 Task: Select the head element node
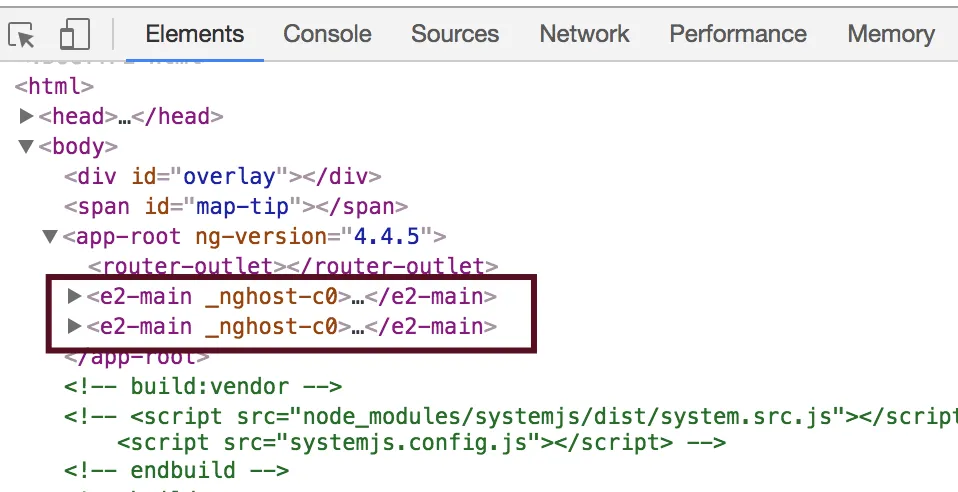pyautogui.click(x=131, y=116)
